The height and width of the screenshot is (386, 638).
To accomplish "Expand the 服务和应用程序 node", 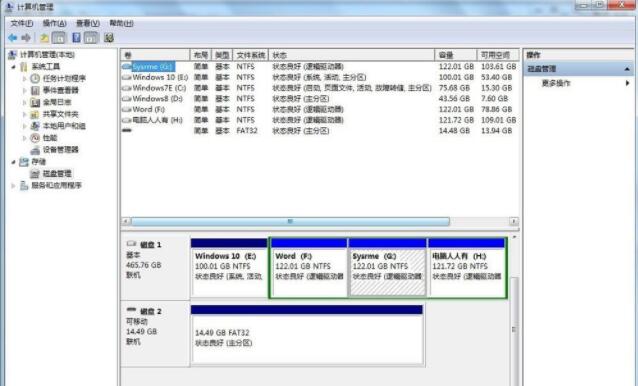I will [13, 186].
